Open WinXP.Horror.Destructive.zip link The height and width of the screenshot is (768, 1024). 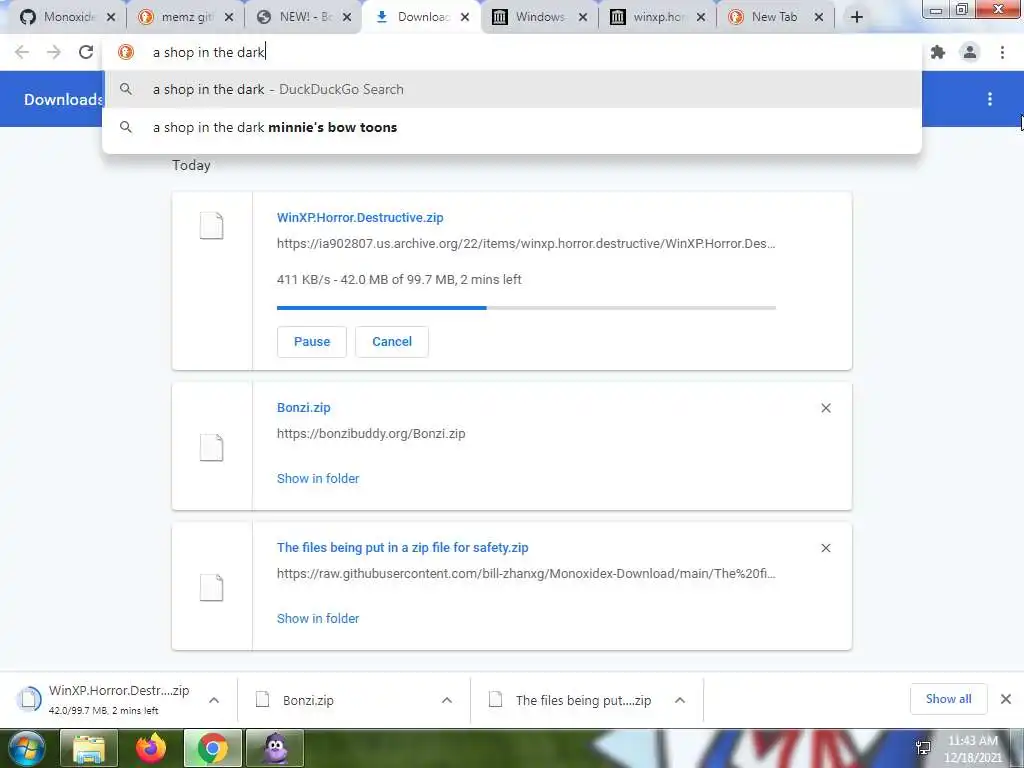(360, 217)
